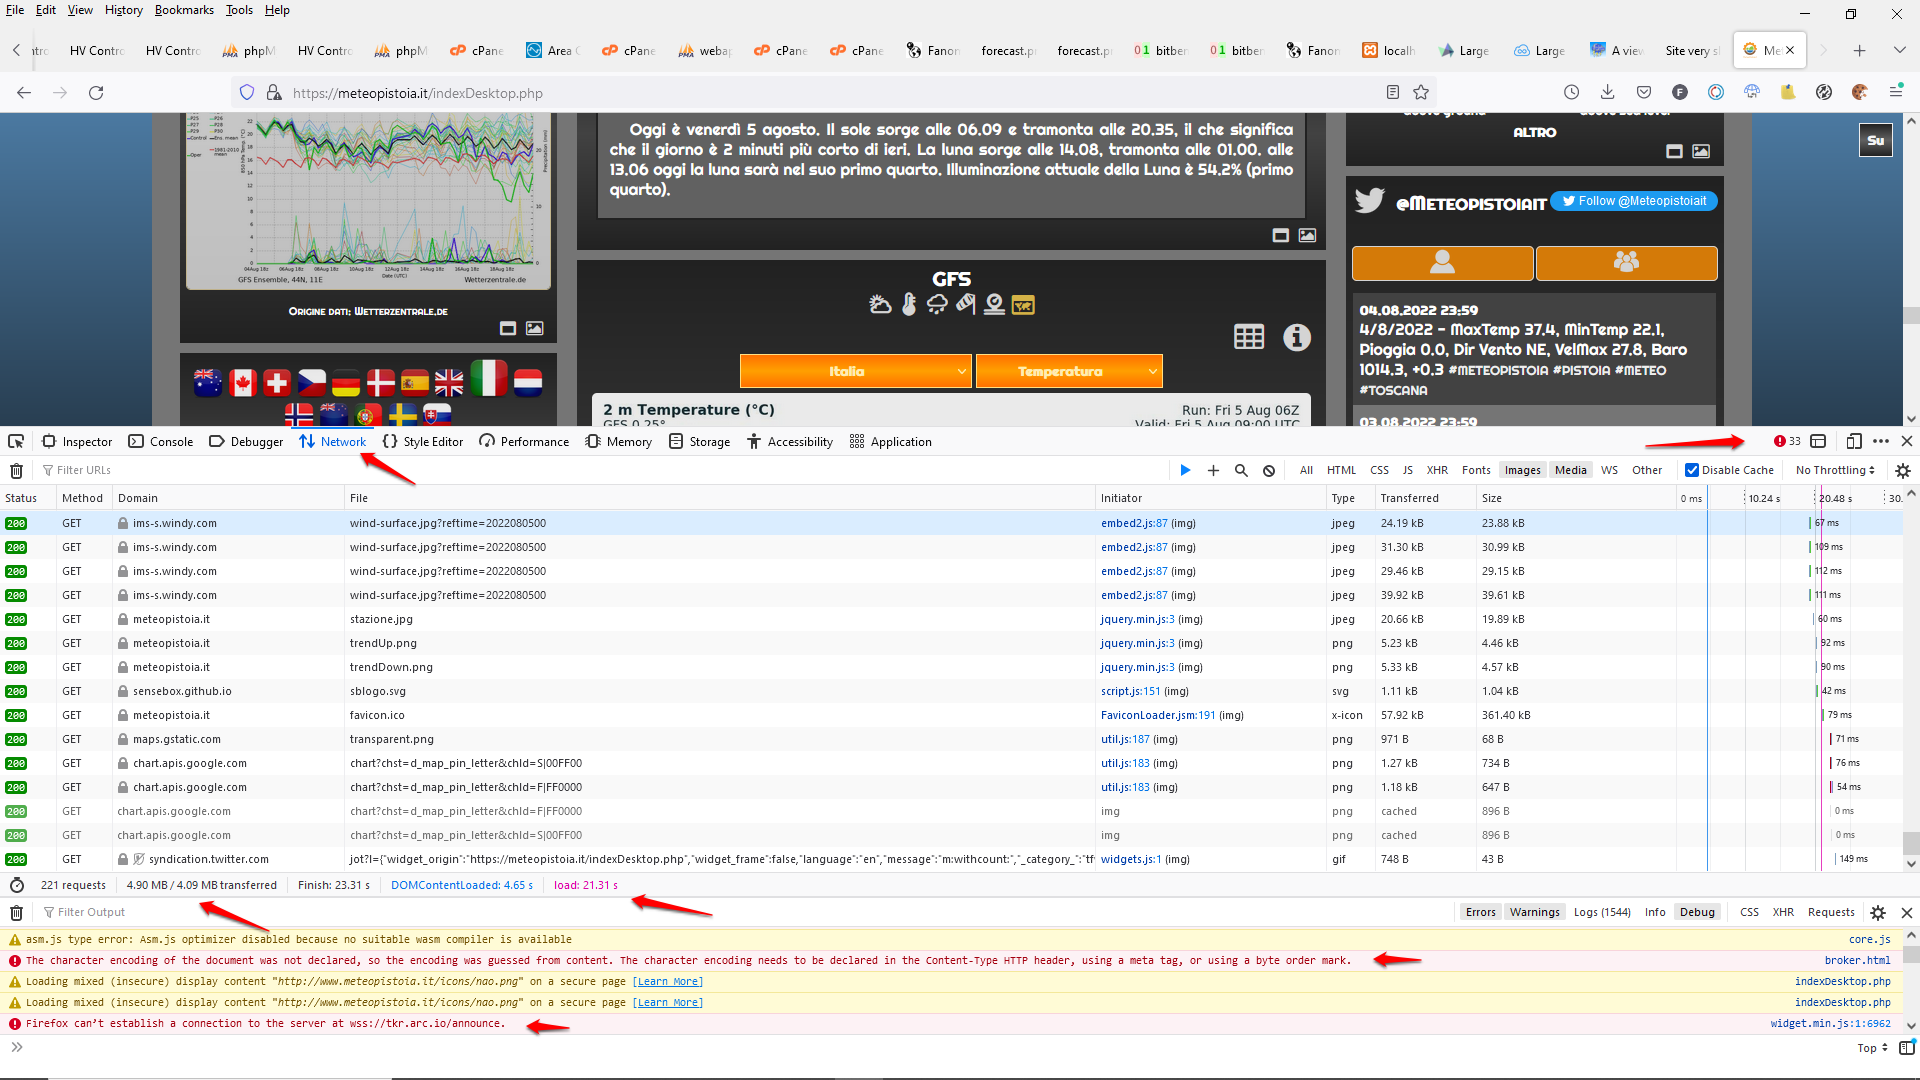
Task: Open network settings gear icon
Action: tap(1903, 470)
